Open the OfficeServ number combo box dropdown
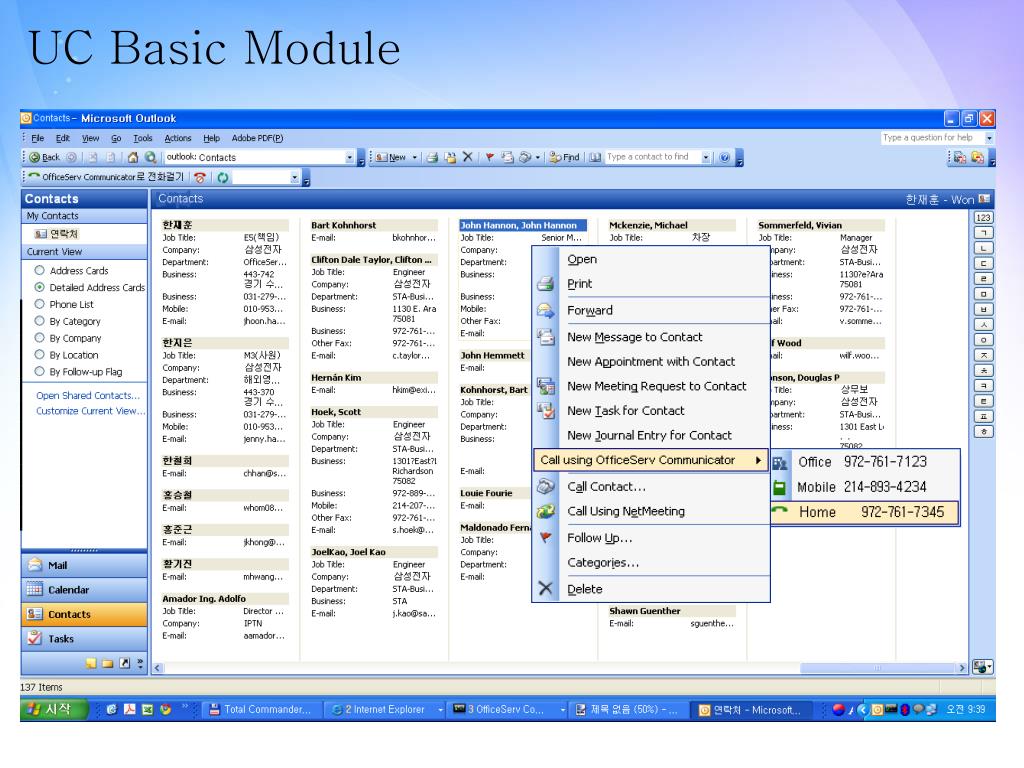Viewport: 1024px width, 768px height. point(295,178)
